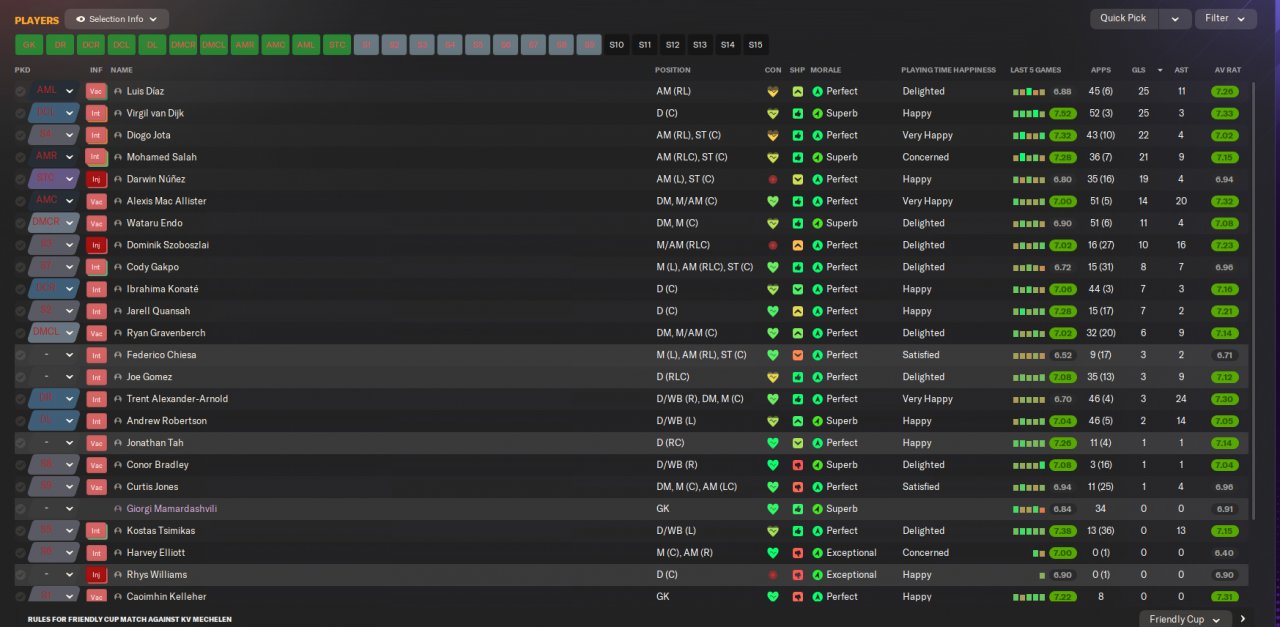Click the condition icon for Trent Alexander-Arnold
The image size is (1280, 627).
click(772, 399)
